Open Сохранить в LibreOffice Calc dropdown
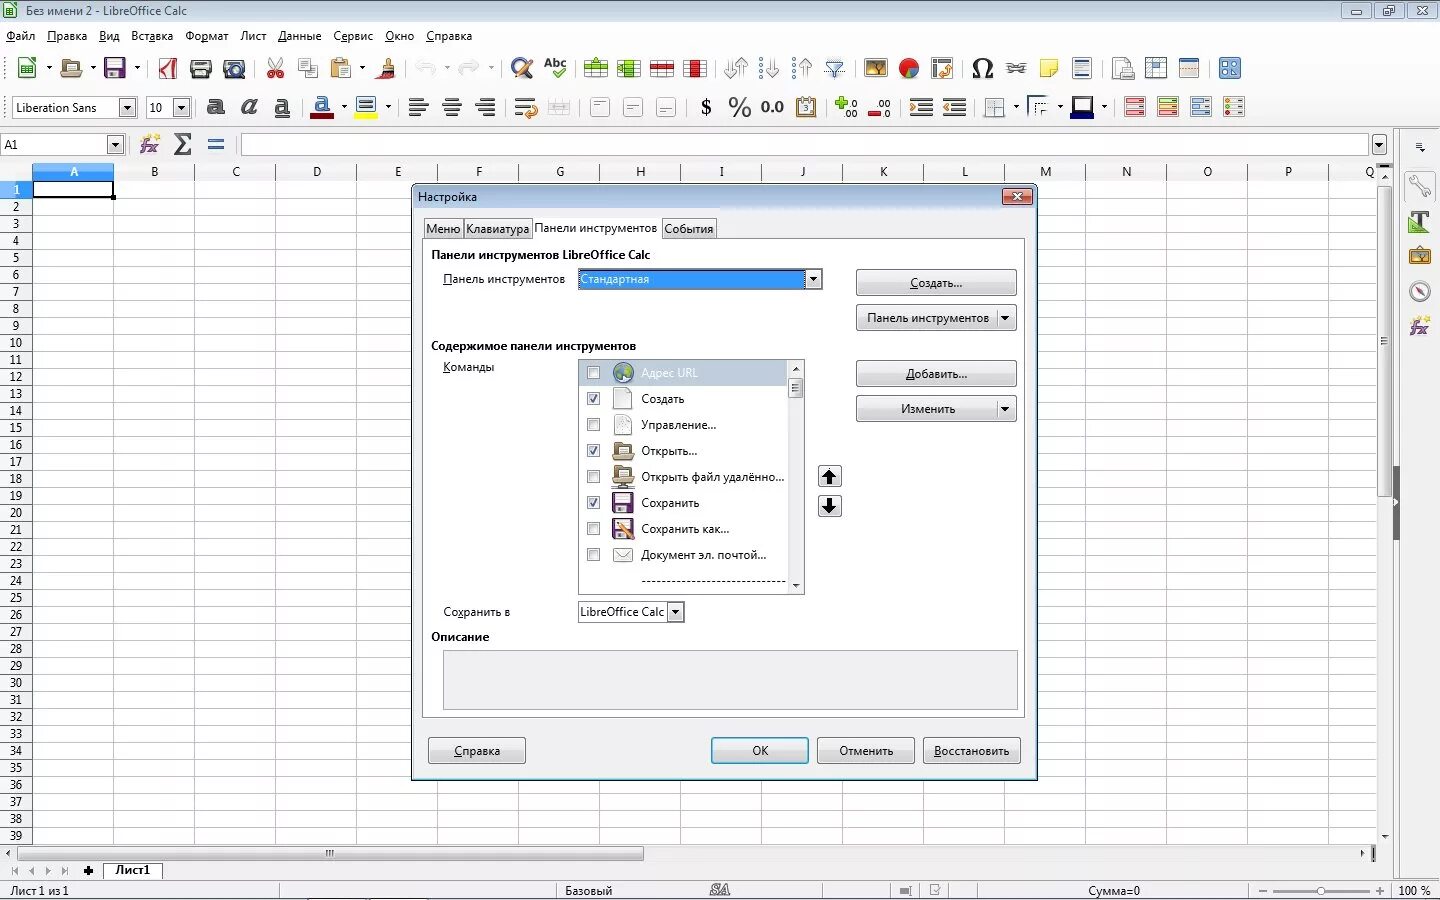Screen dimensions: 1440x900 tap(675, 612)
